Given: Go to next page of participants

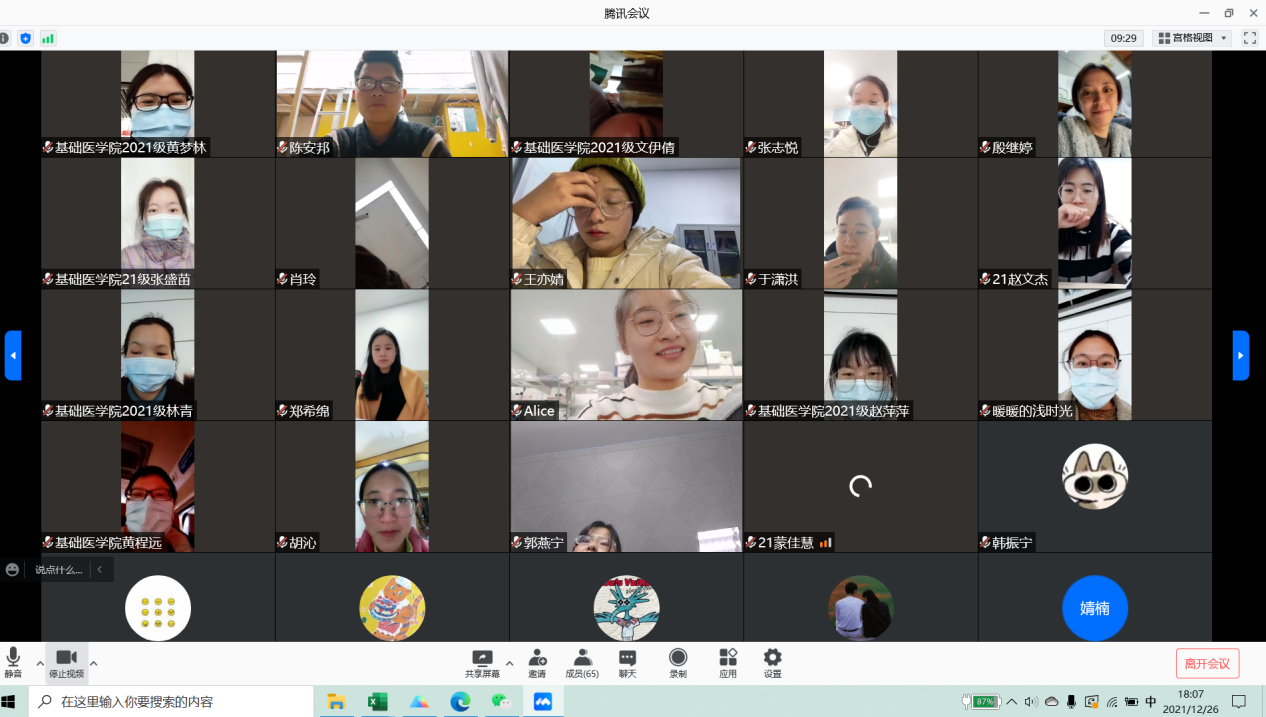Looking at the screenshot, I should pyautogui.click(x=1241, y=355).
